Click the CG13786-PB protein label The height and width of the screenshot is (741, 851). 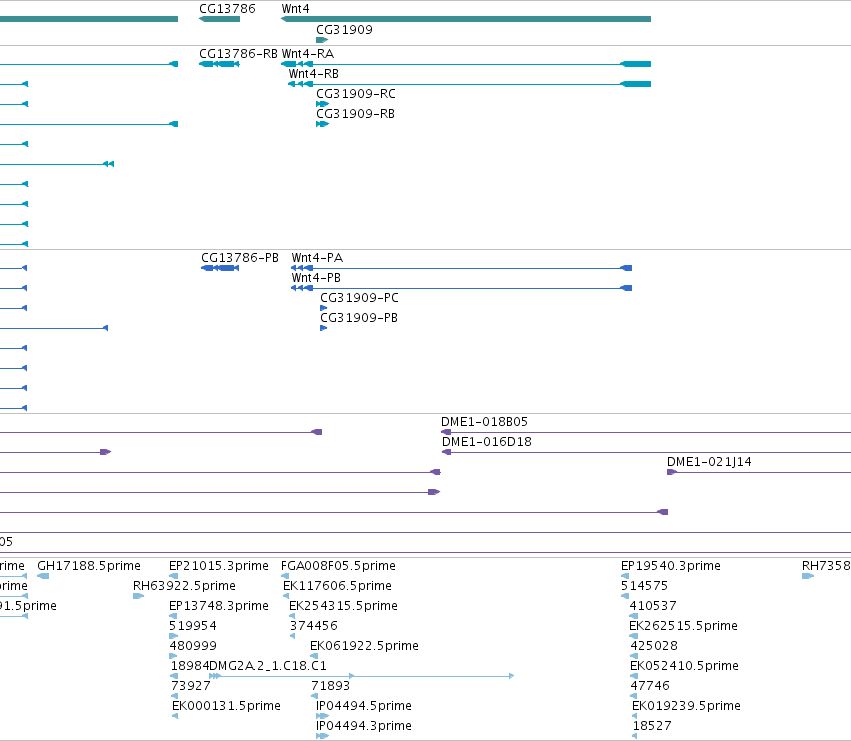click(x=240, y=258)
